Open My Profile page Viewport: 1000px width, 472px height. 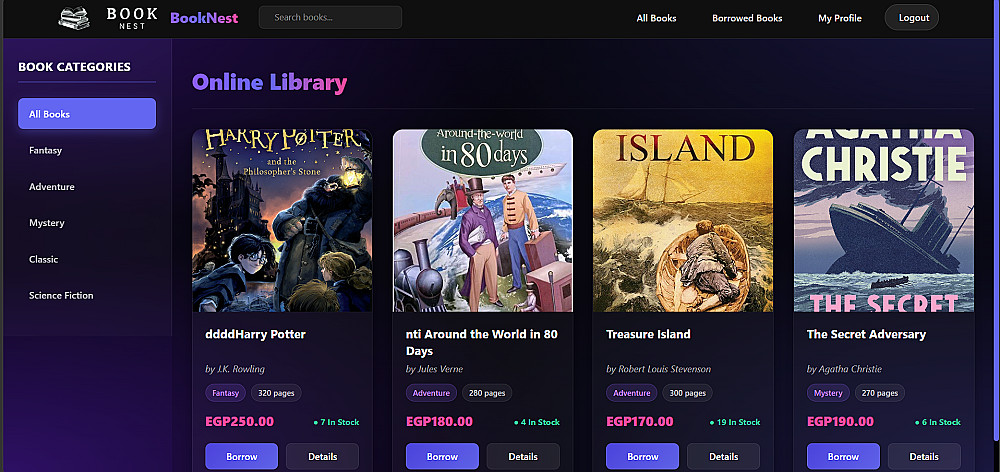[x=840, y=18]
